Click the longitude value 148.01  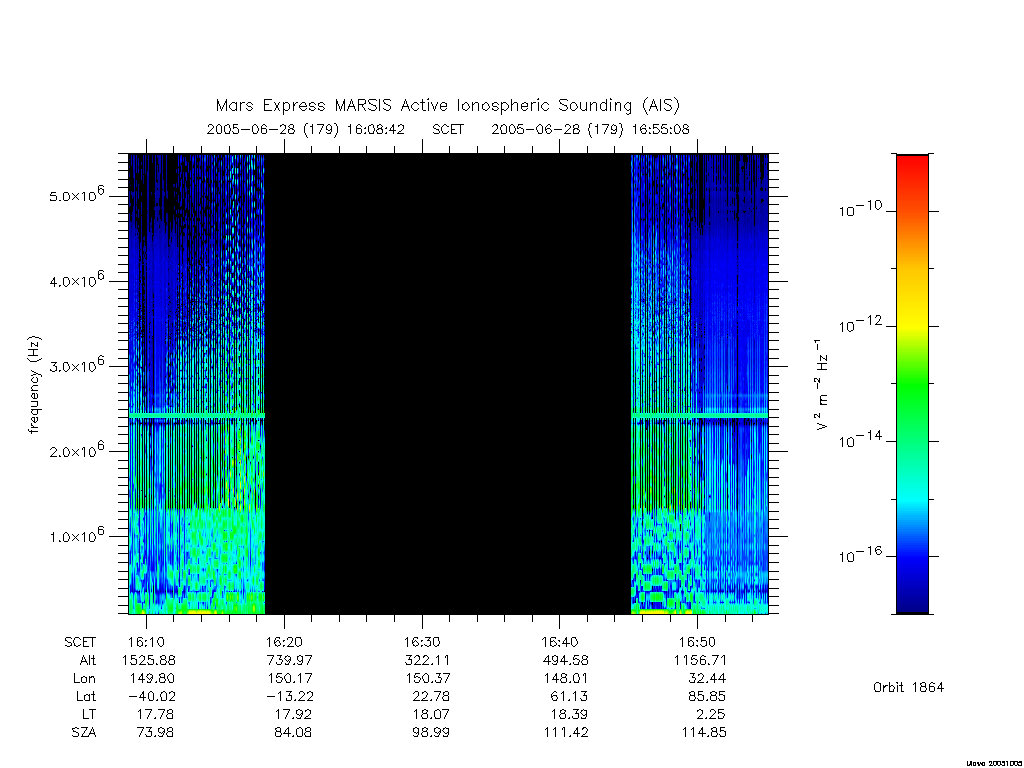pos(566,679)
